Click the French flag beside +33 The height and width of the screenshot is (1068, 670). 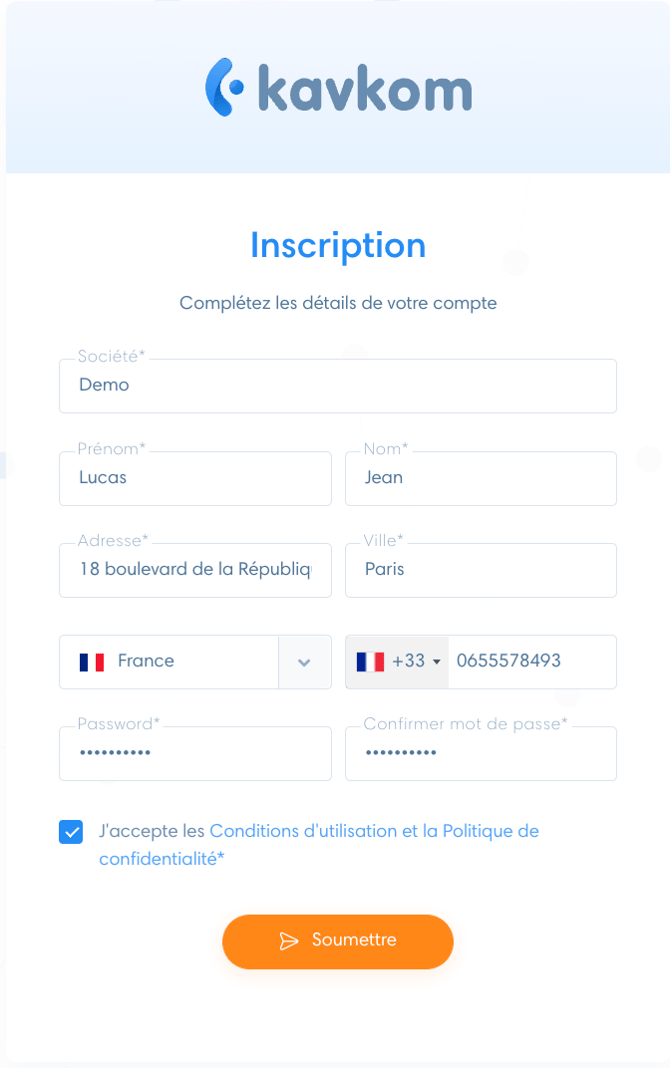pos(371,662)
